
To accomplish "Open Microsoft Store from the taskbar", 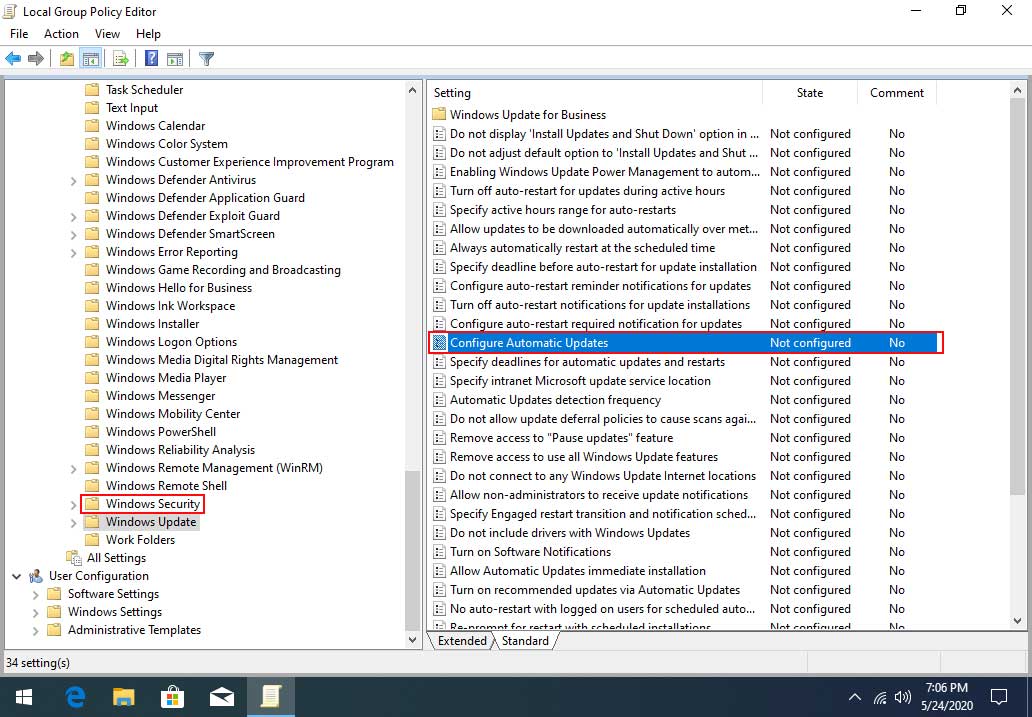I will pyautogui.click(x=173, y=697).
